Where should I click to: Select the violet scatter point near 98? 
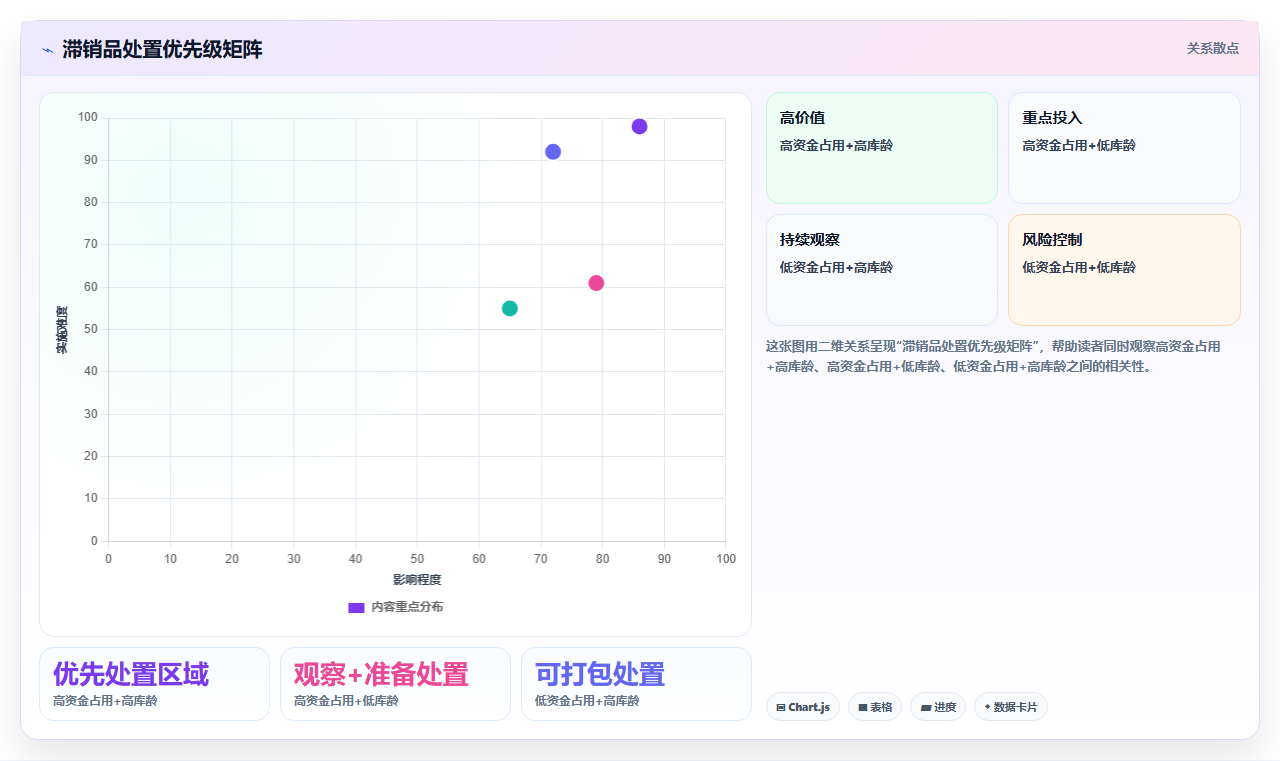[x=640, y=126]
